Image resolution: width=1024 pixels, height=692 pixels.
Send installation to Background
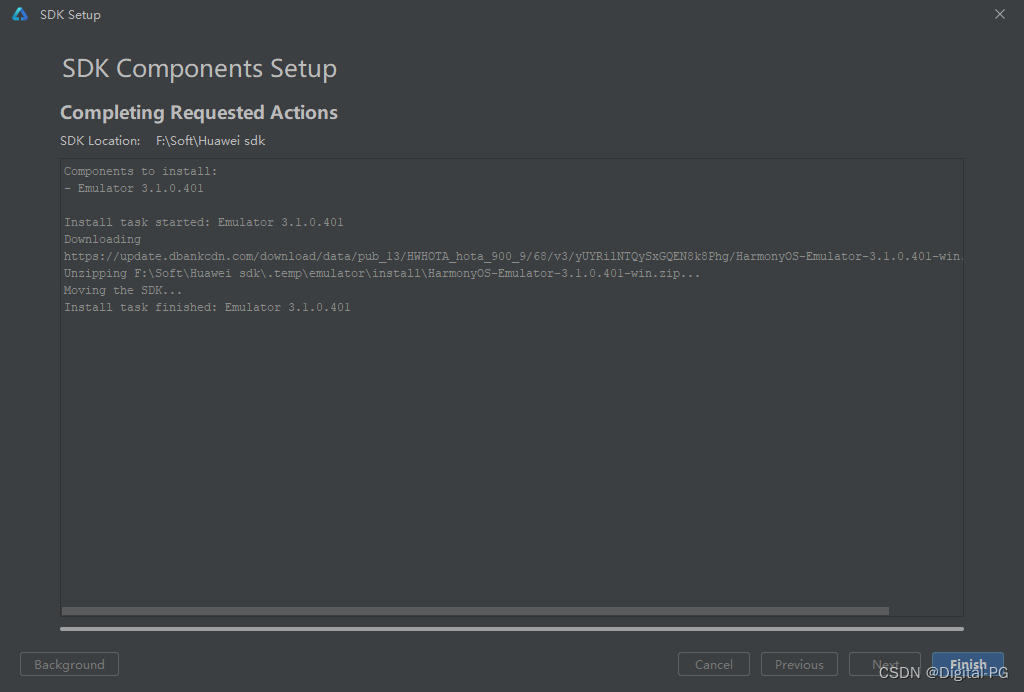(69, 664)
